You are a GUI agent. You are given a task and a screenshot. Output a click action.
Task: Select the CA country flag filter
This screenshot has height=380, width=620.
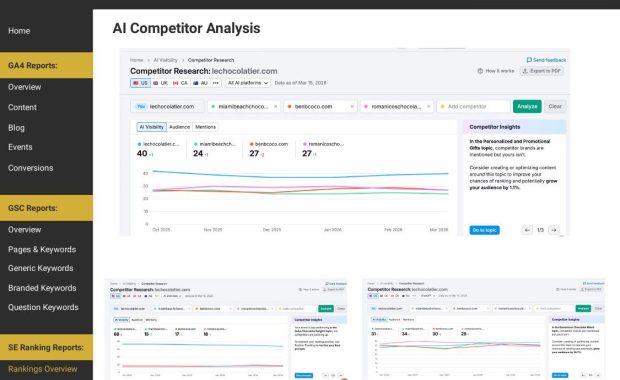click(x=180, y=83)
